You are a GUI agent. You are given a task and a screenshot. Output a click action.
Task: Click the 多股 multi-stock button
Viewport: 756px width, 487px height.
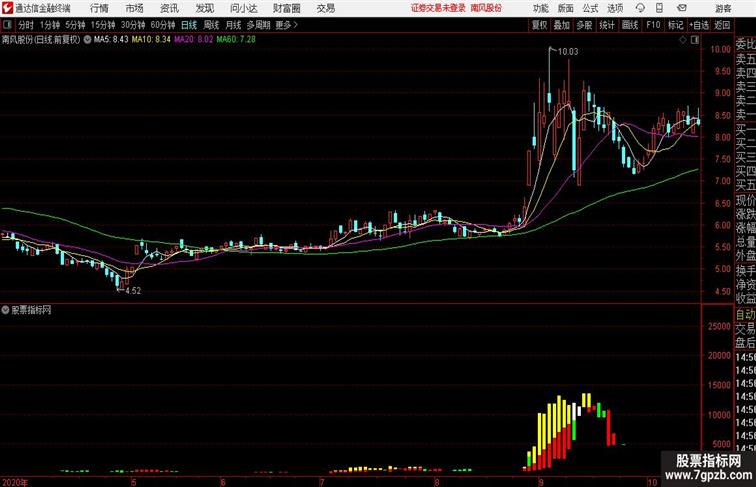click(584, 25)
